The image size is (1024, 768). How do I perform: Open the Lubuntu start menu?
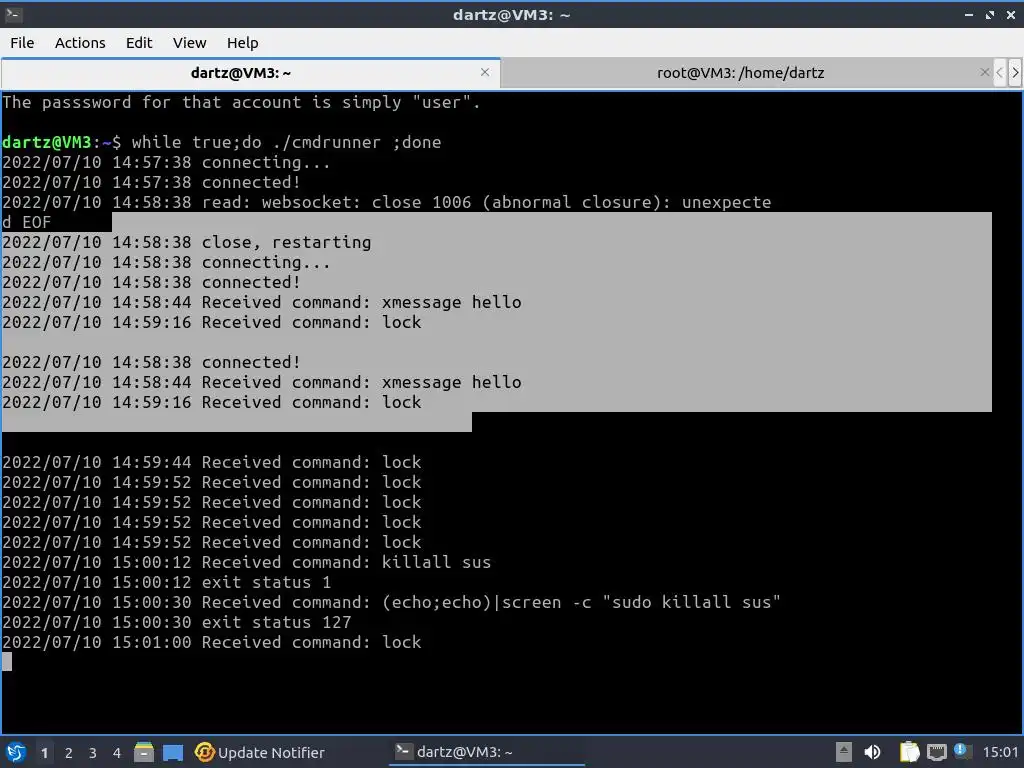(x=16, y=752)
